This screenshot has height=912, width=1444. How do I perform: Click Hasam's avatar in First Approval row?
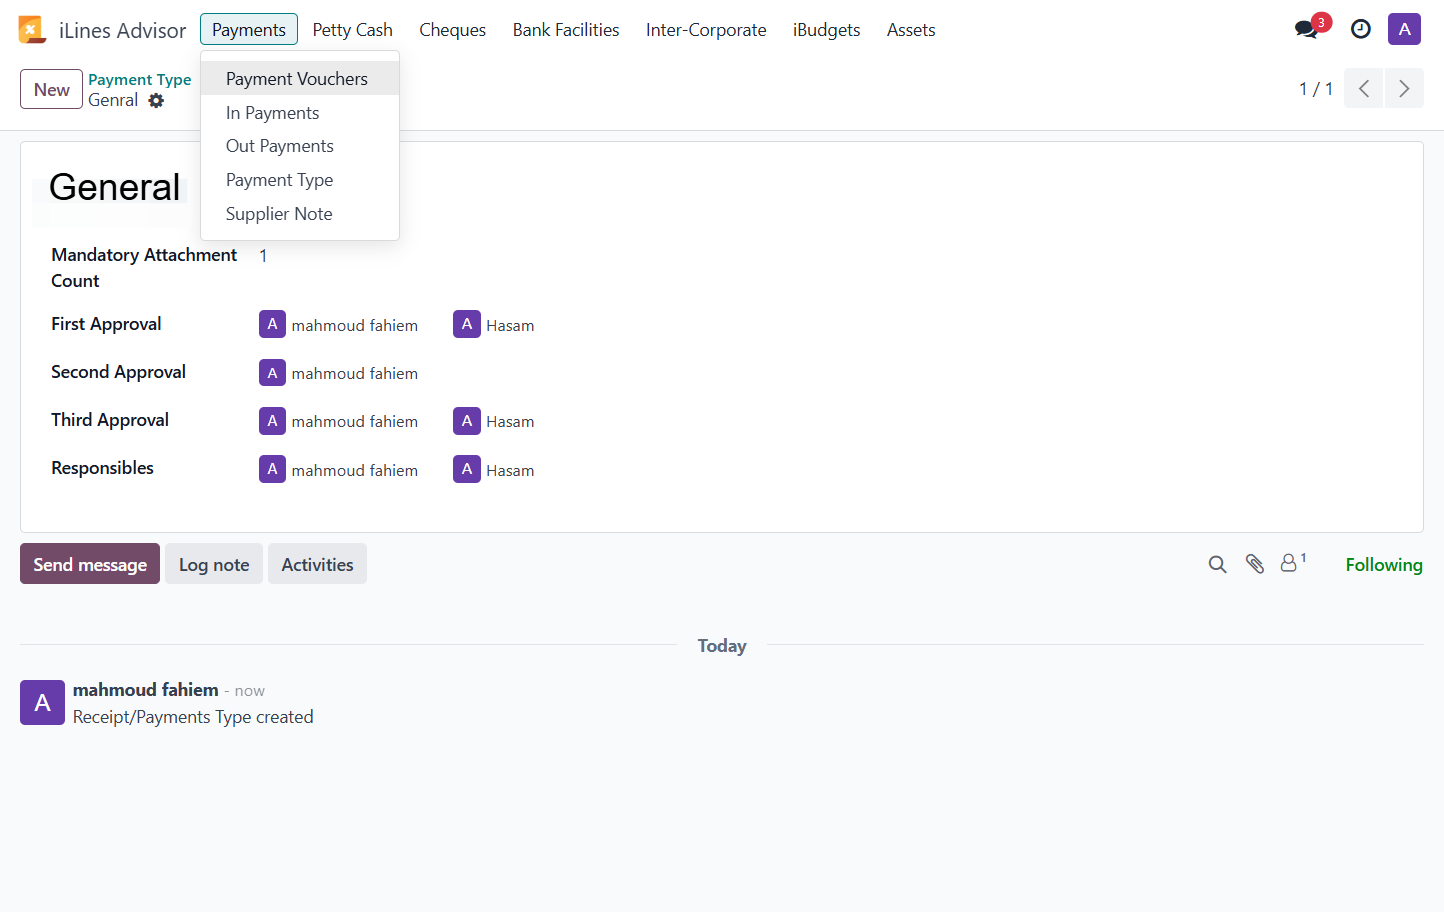tap(466, 324)
